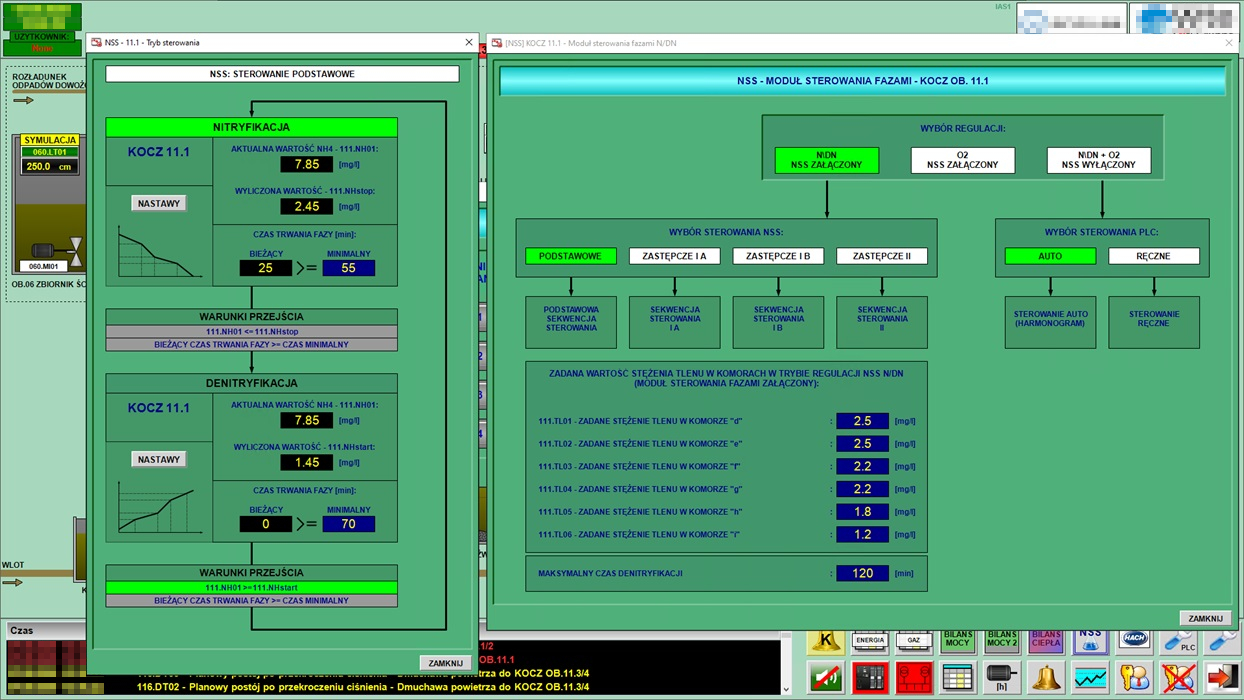The image size is (1244, 700).
Task: Open the red control cabinet icon
Action: point(869,677)
